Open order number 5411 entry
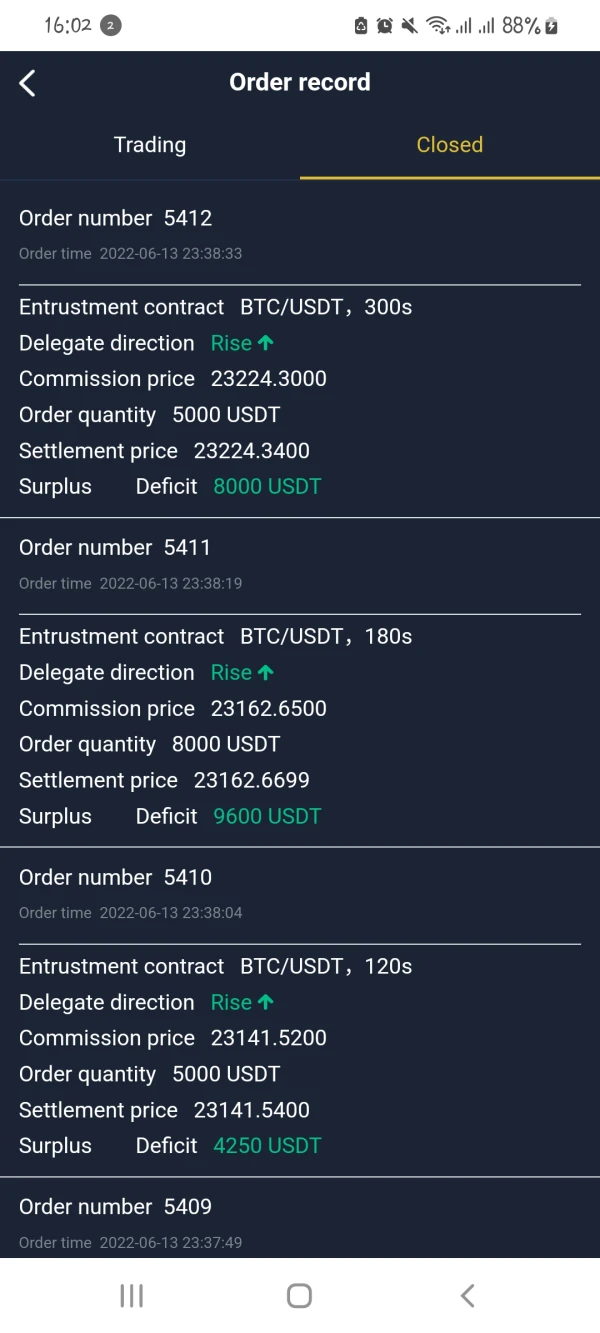 (x=115, y=548)
